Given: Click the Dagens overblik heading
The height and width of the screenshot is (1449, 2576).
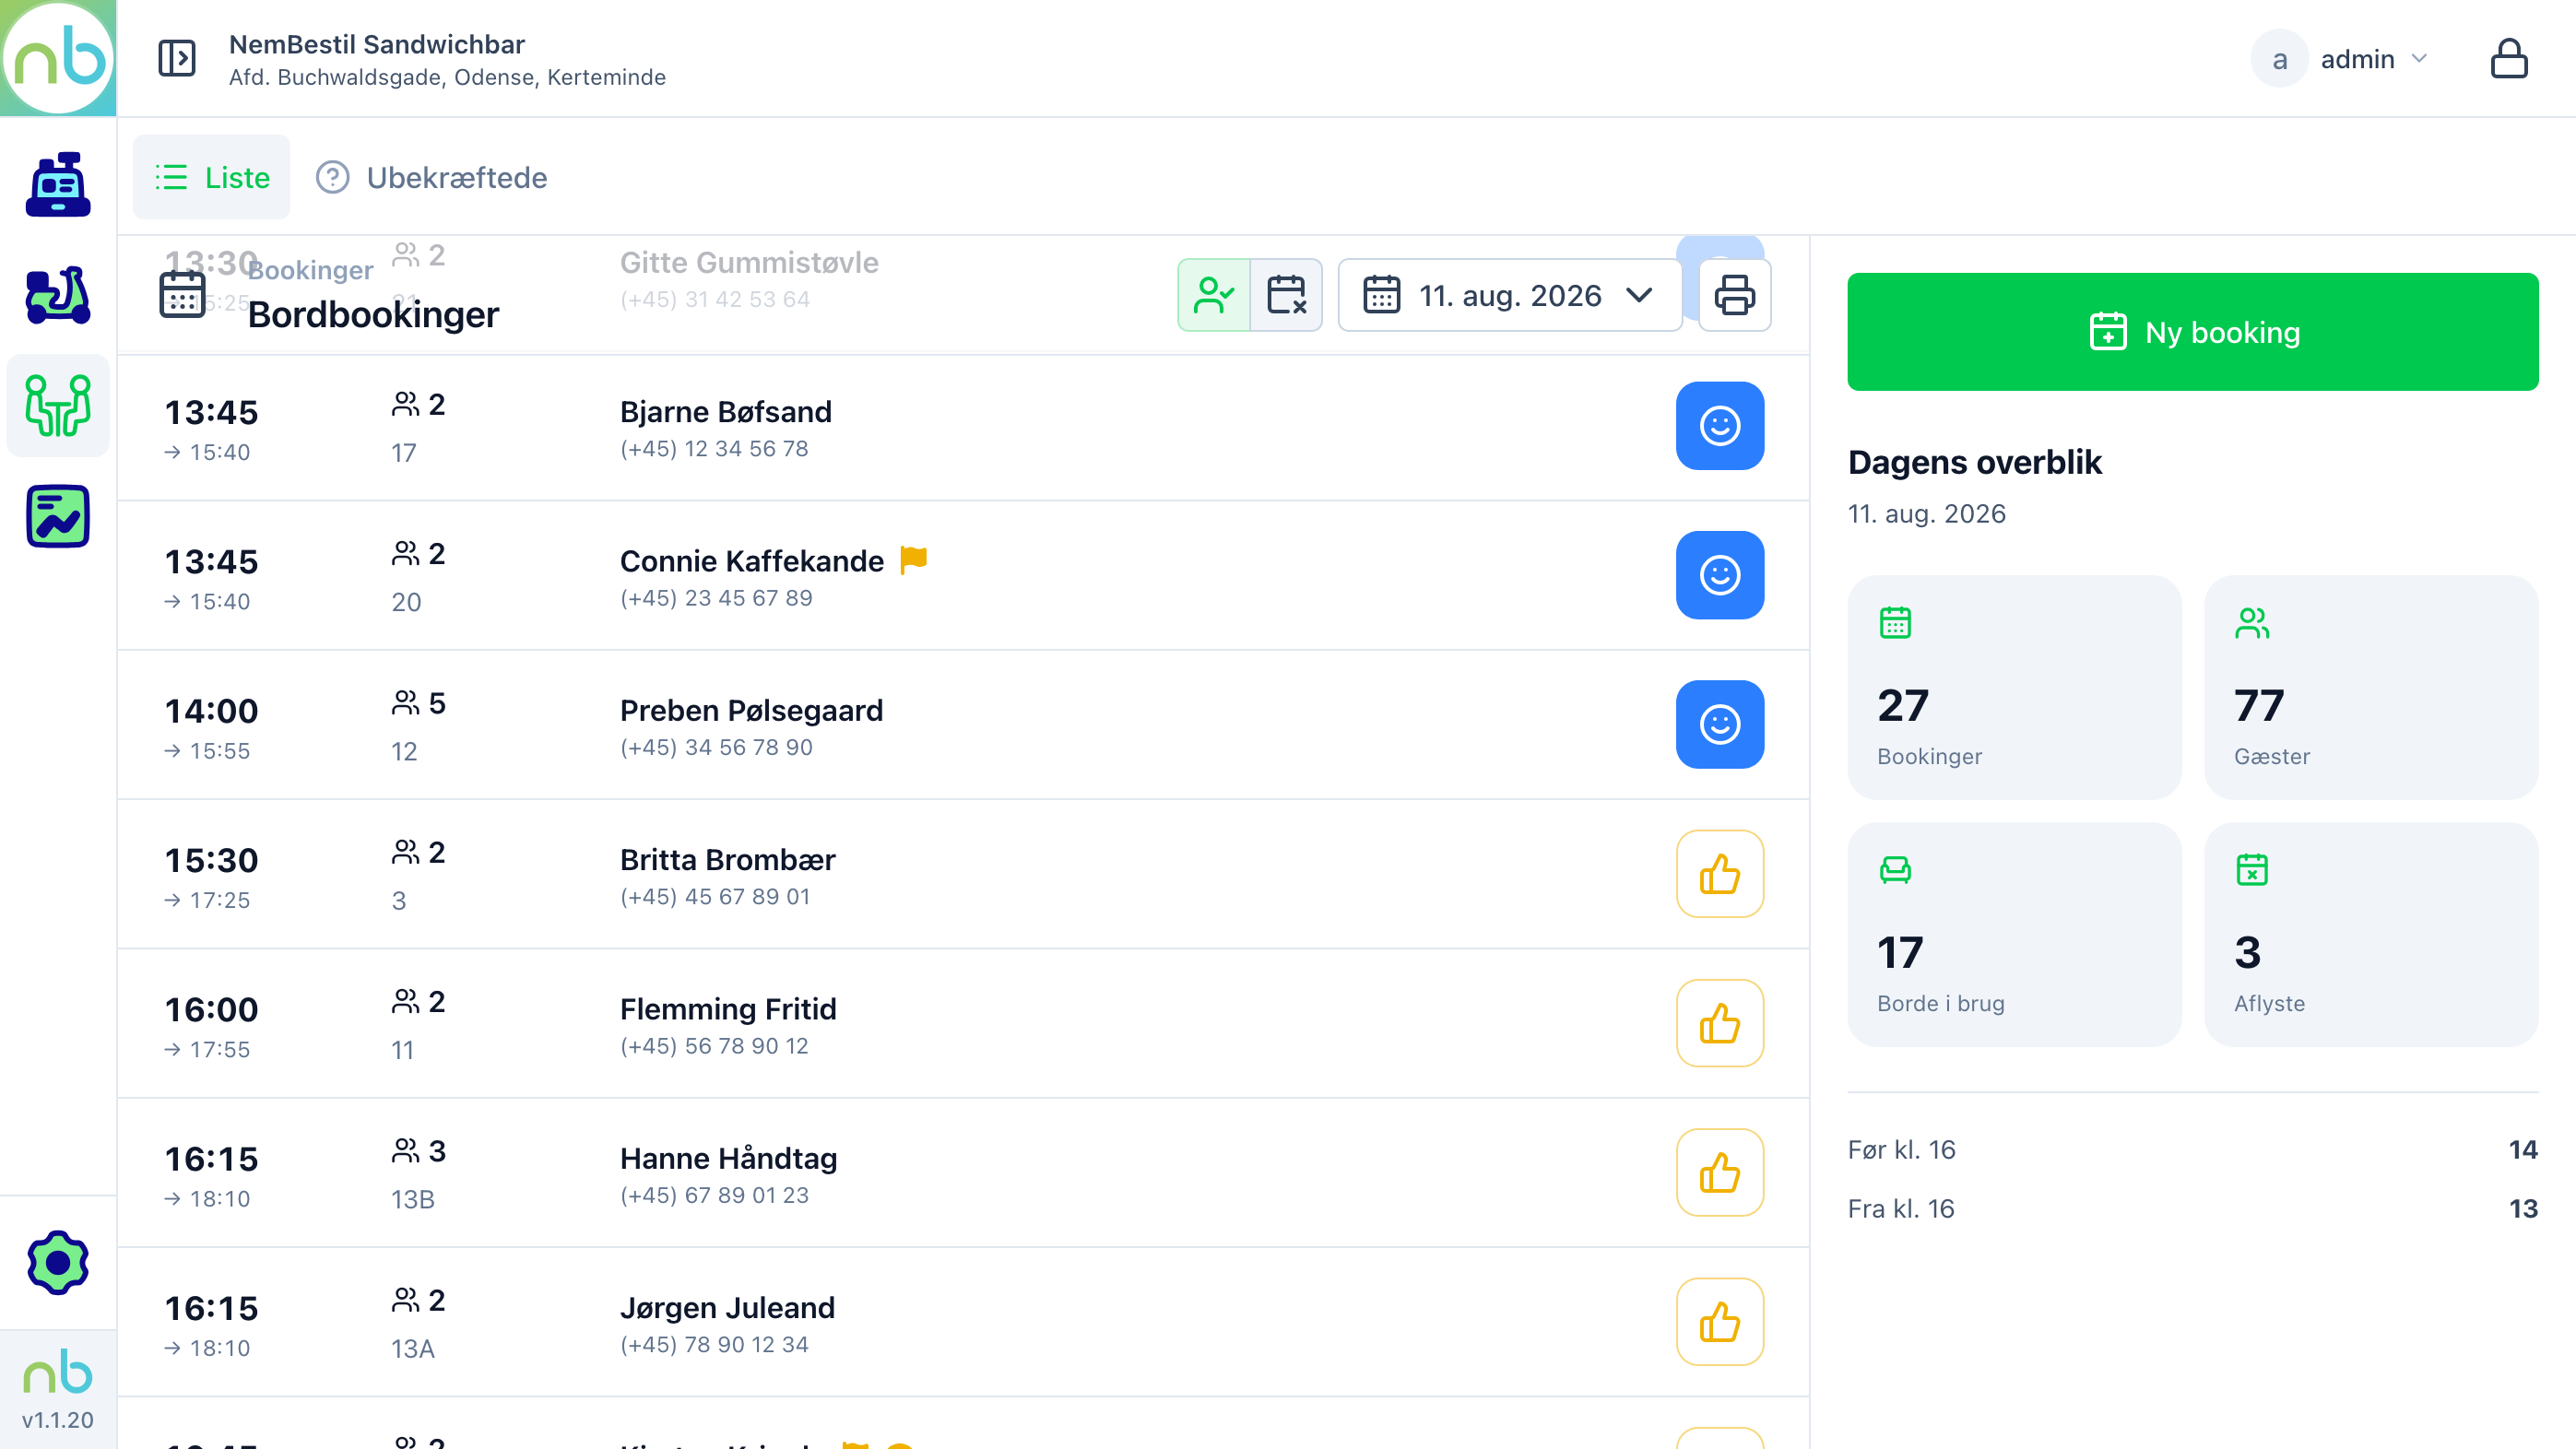Looking at the screenshot, I should [1975, 462].
